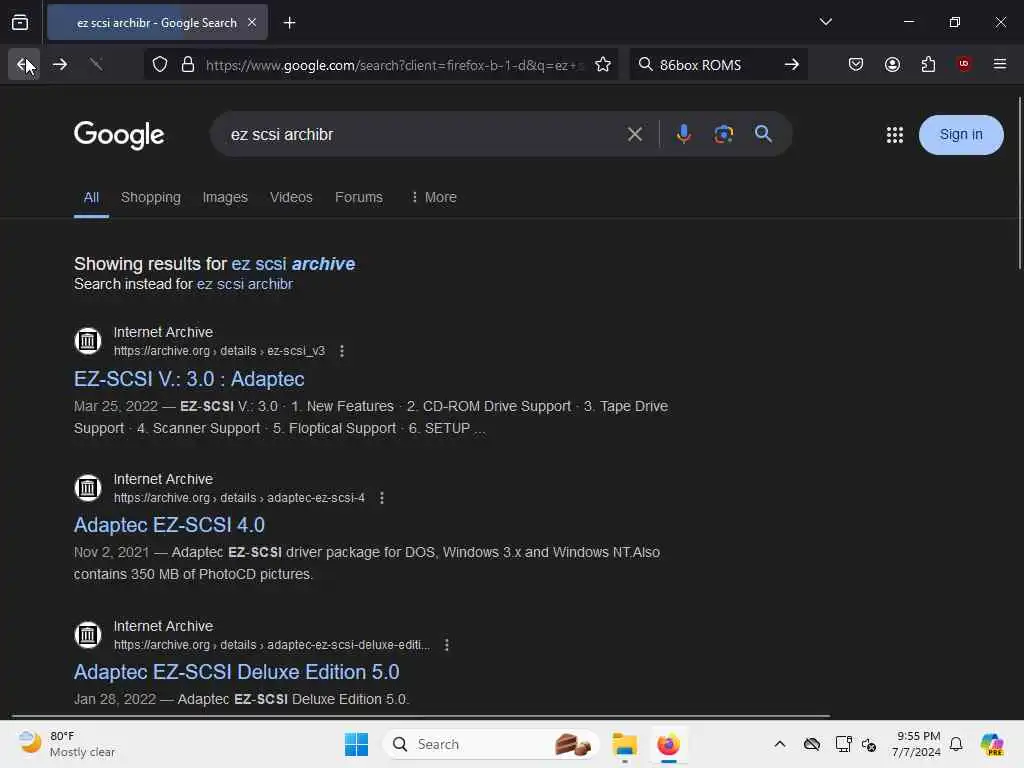Open the Firefox account icon
Screen dimensions: 1024x768
(892, 65)
